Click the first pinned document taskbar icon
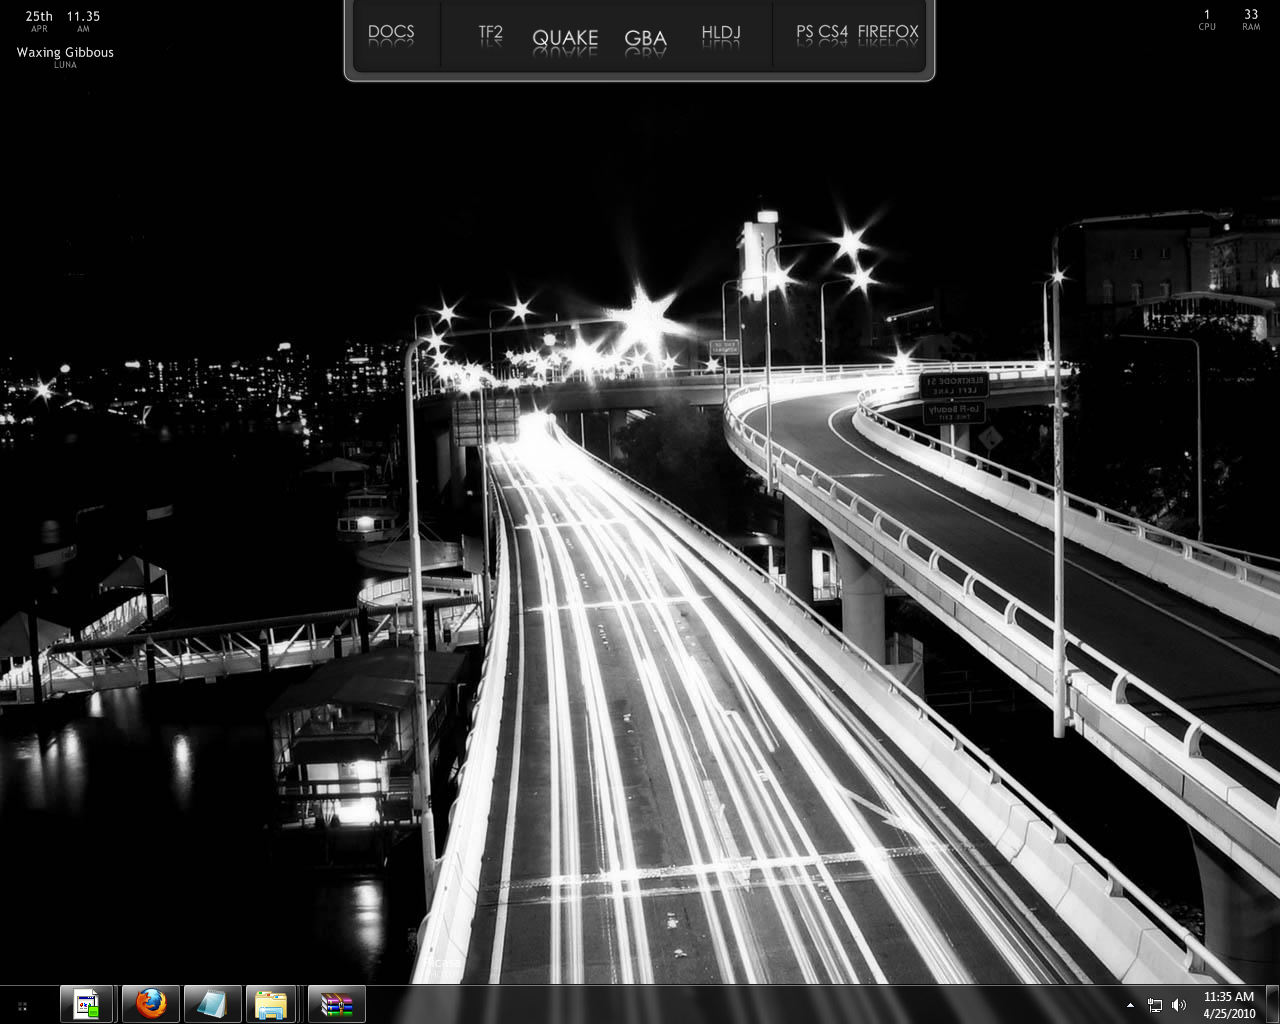The width and height of the screenshot is (1280, 1024). pos(87,1004)
